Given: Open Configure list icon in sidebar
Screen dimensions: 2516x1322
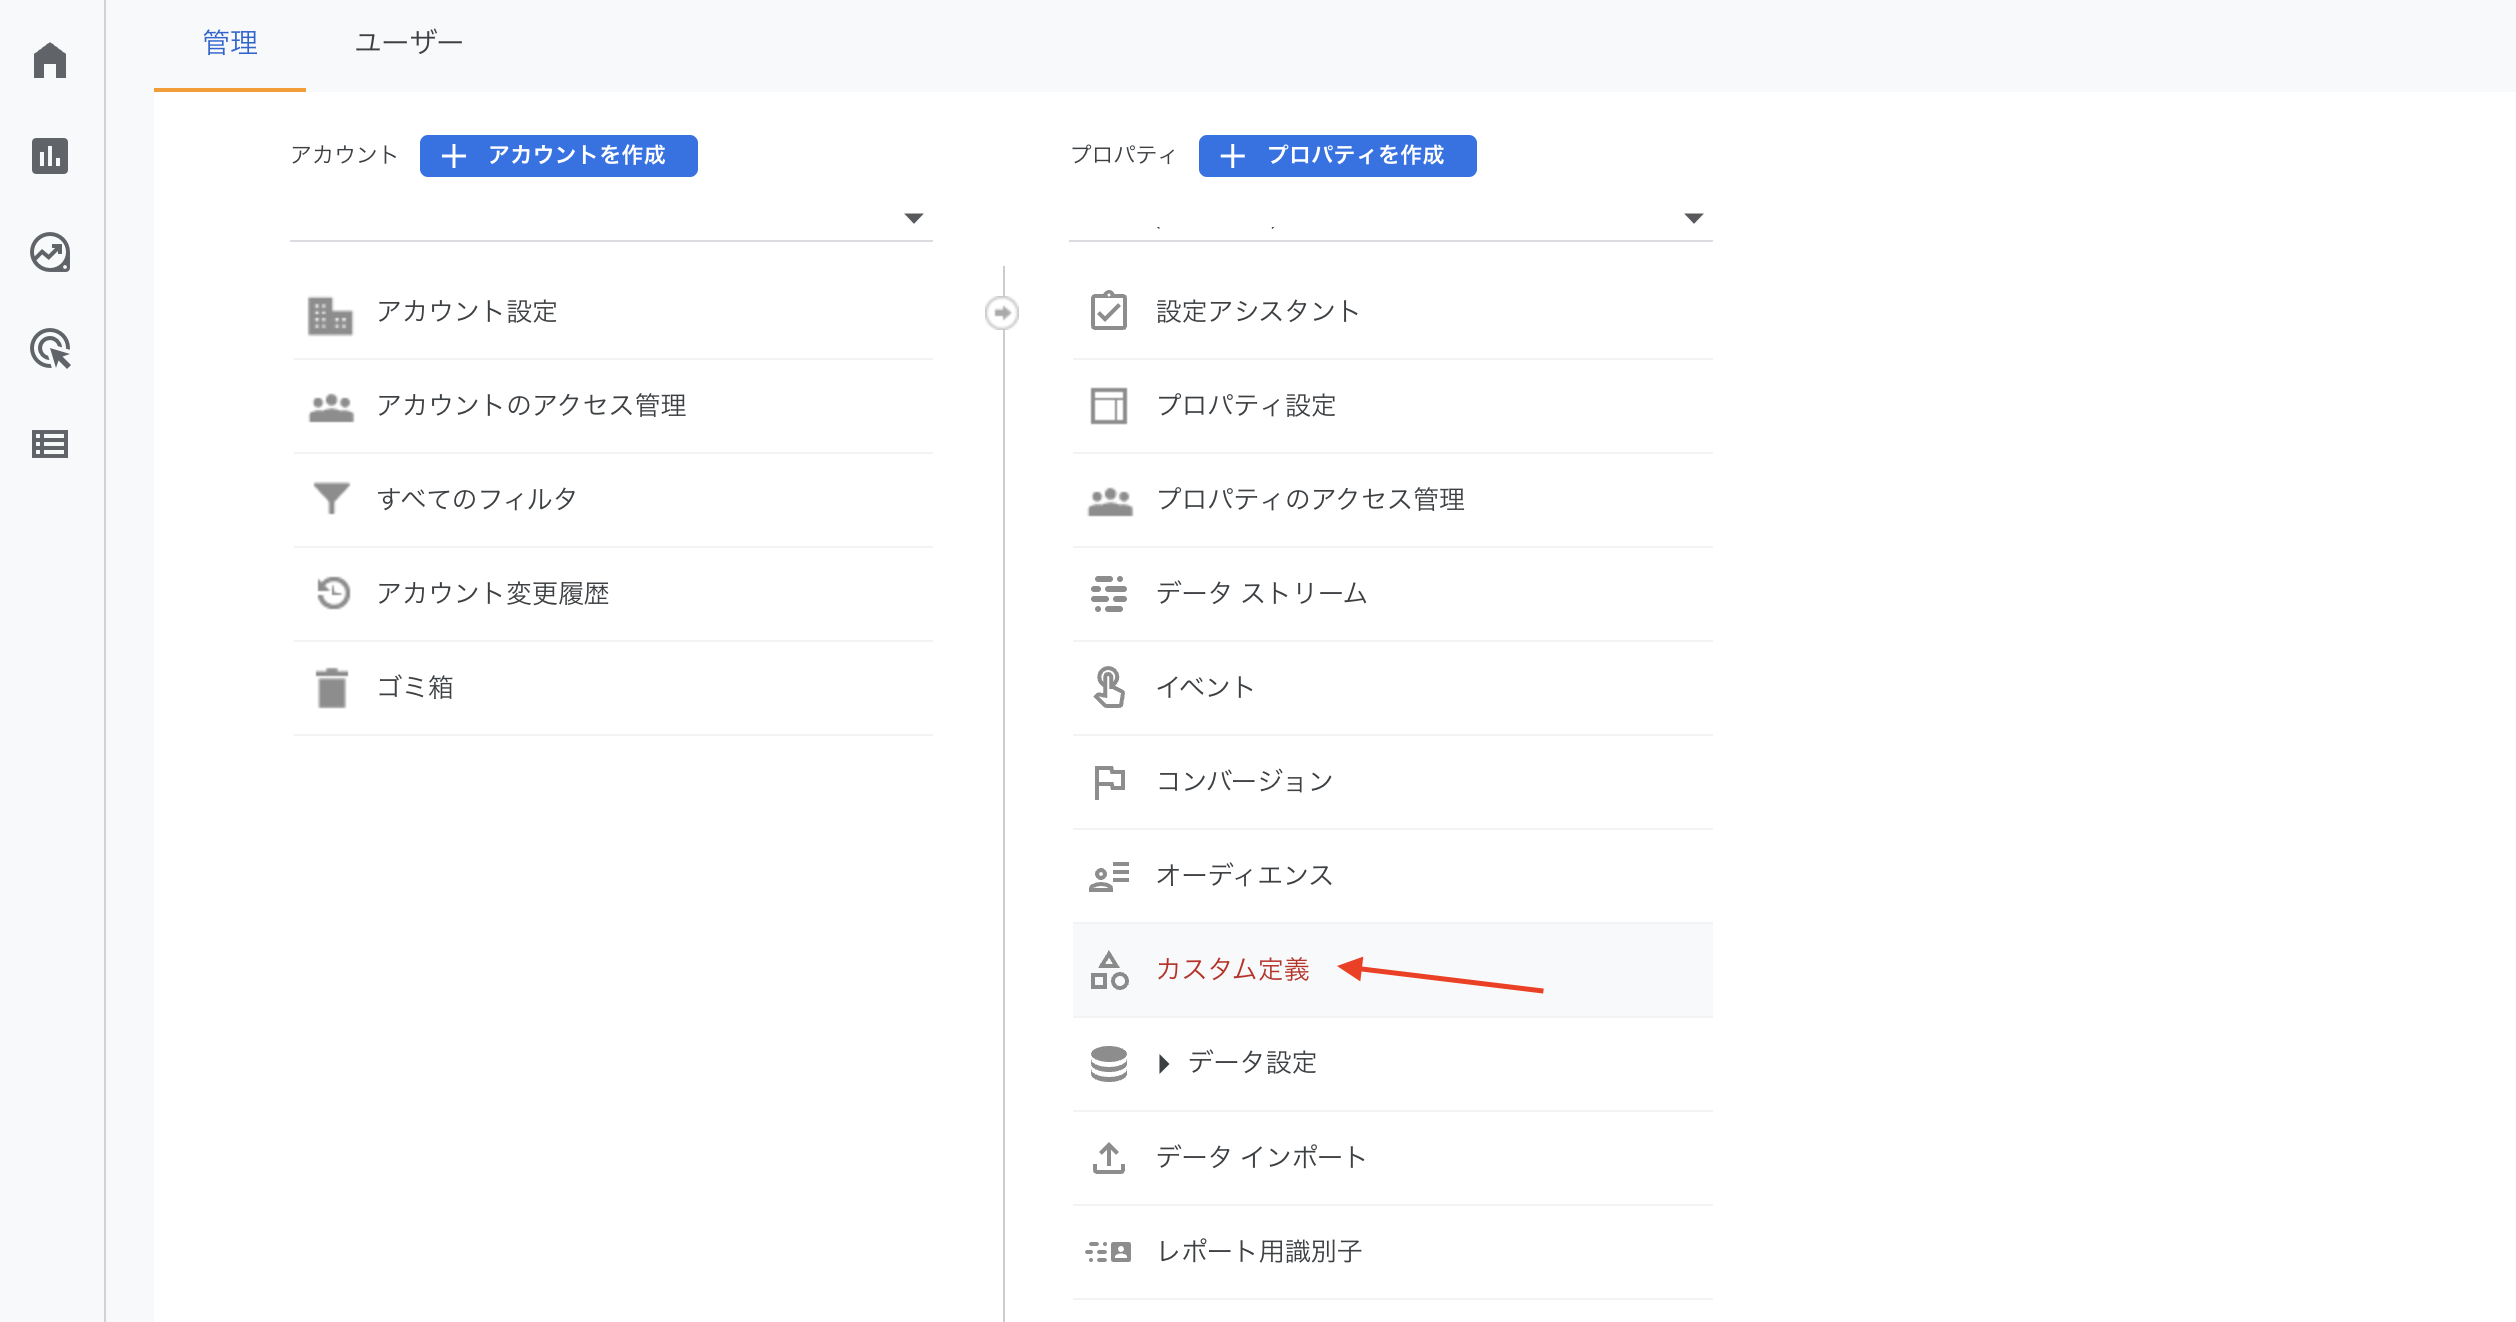Looking at the screenshot, I should click(x=50, y=444).
